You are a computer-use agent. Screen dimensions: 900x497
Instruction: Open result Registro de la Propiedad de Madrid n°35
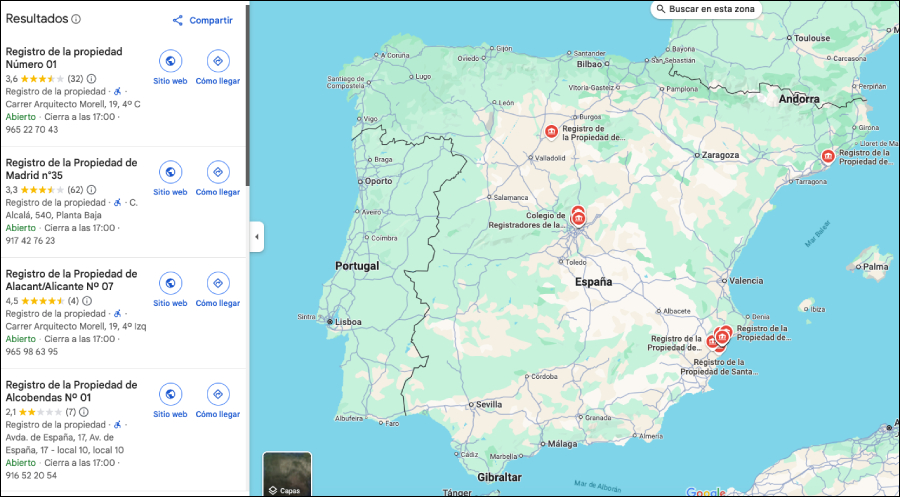pos(71,169)
